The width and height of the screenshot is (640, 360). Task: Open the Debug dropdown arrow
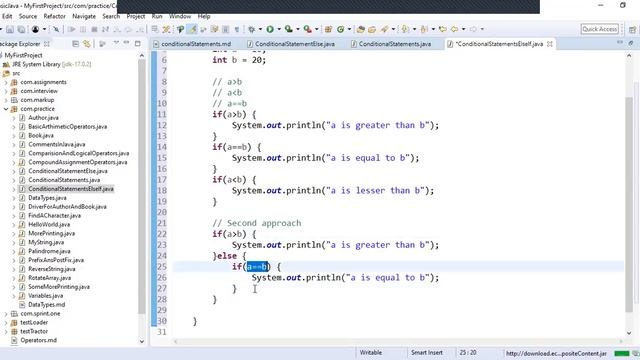pyautogui.click(x=260, y=29)
